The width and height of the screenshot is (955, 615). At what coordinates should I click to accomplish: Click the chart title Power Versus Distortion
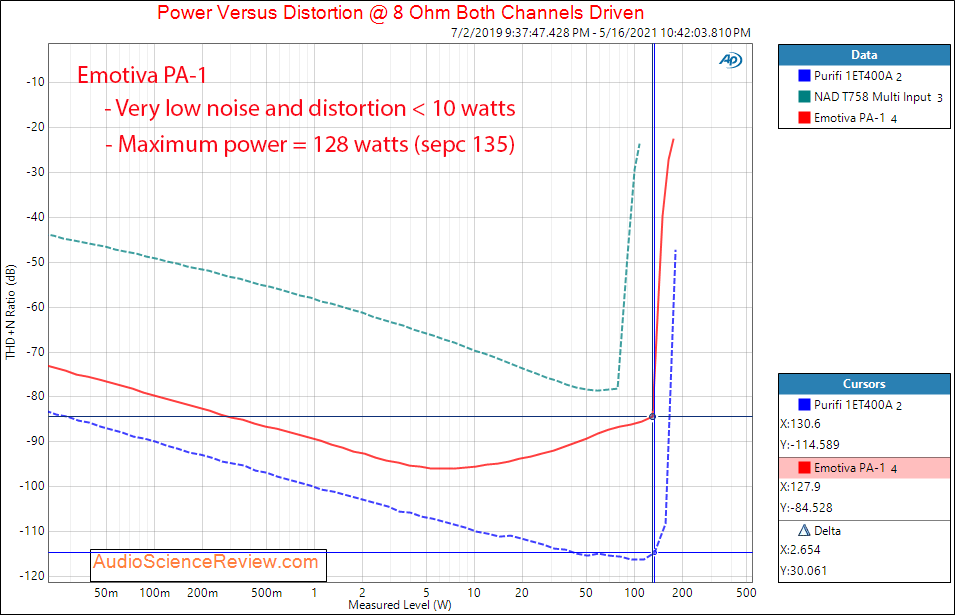coord(400,12)
